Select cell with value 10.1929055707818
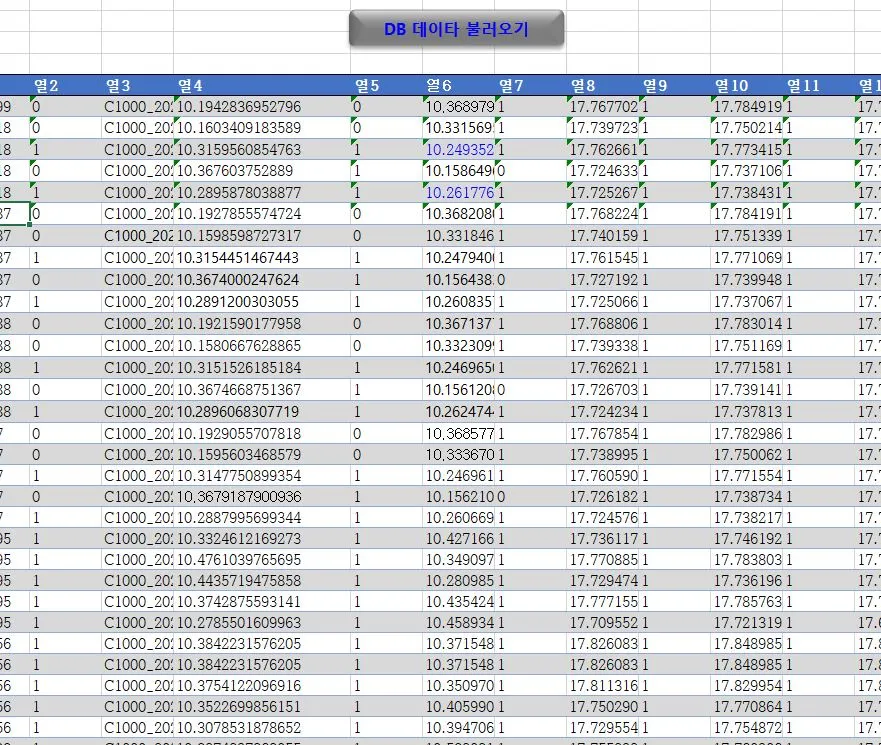The width and height of the screenshot is (881, 745). point(262,433)
